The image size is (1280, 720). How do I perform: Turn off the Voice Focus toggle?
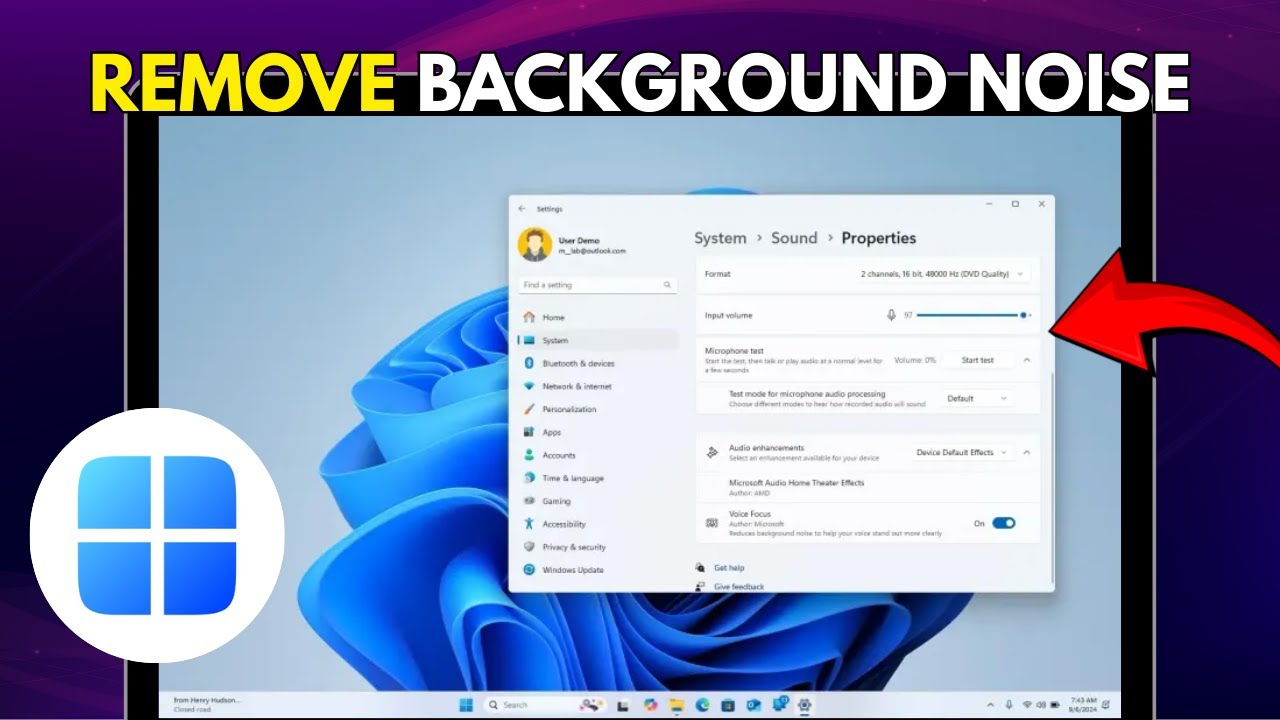1003,523
